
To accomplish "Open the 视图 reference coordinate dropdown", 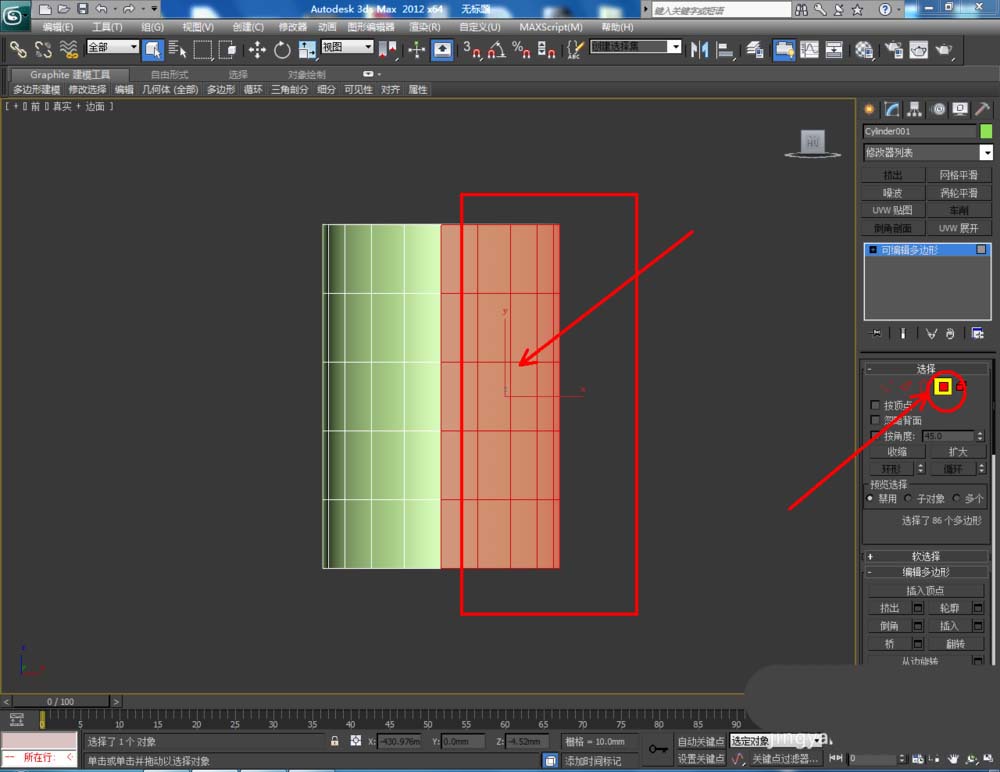I will tap(347, 47).
